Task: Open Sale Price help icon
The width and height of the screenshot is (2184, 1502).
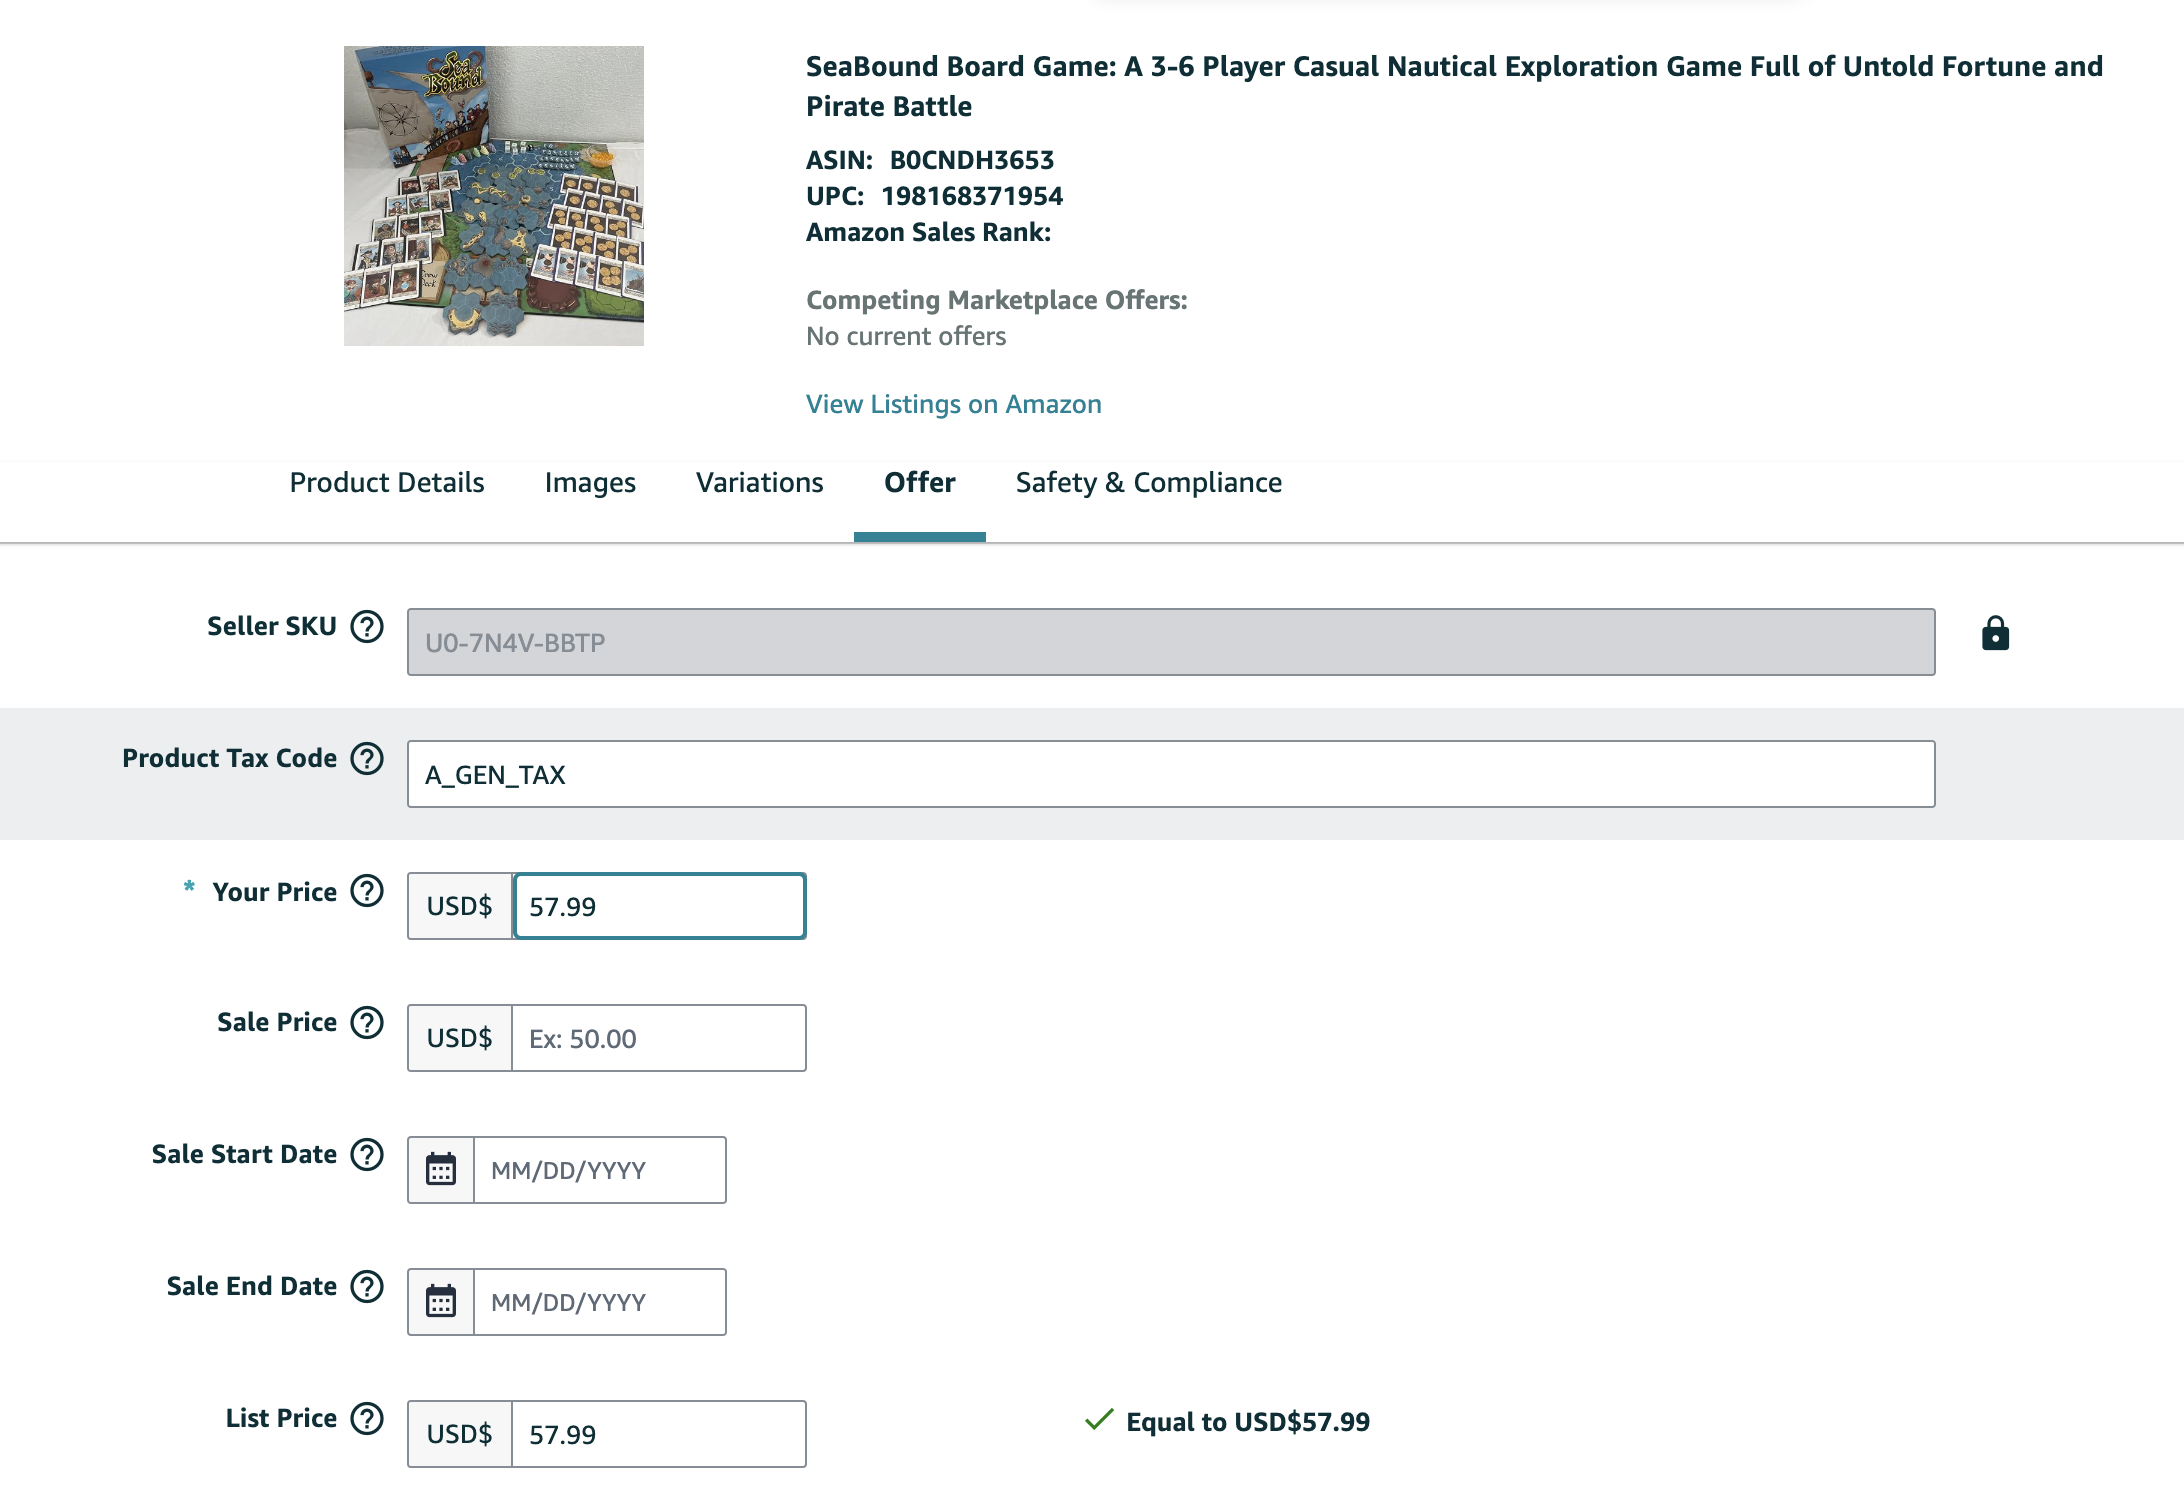Action: [x=367, y=1022]
